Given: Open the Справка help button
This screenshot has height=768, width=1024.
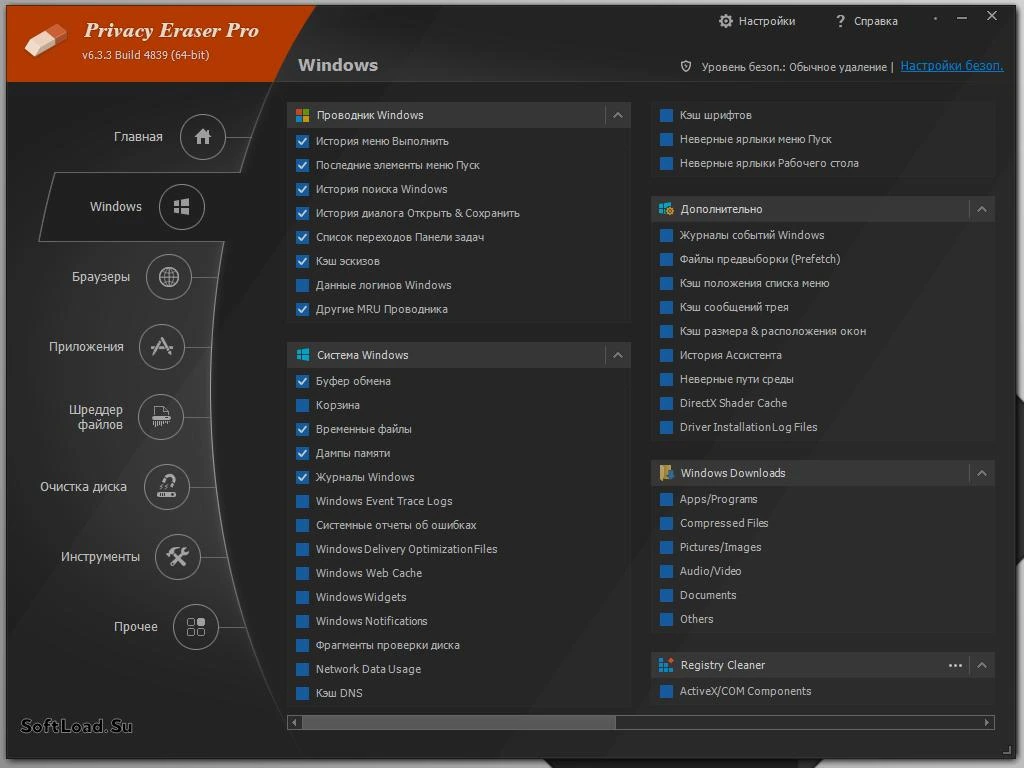Looking at the screenshot, I should (867, 21).
